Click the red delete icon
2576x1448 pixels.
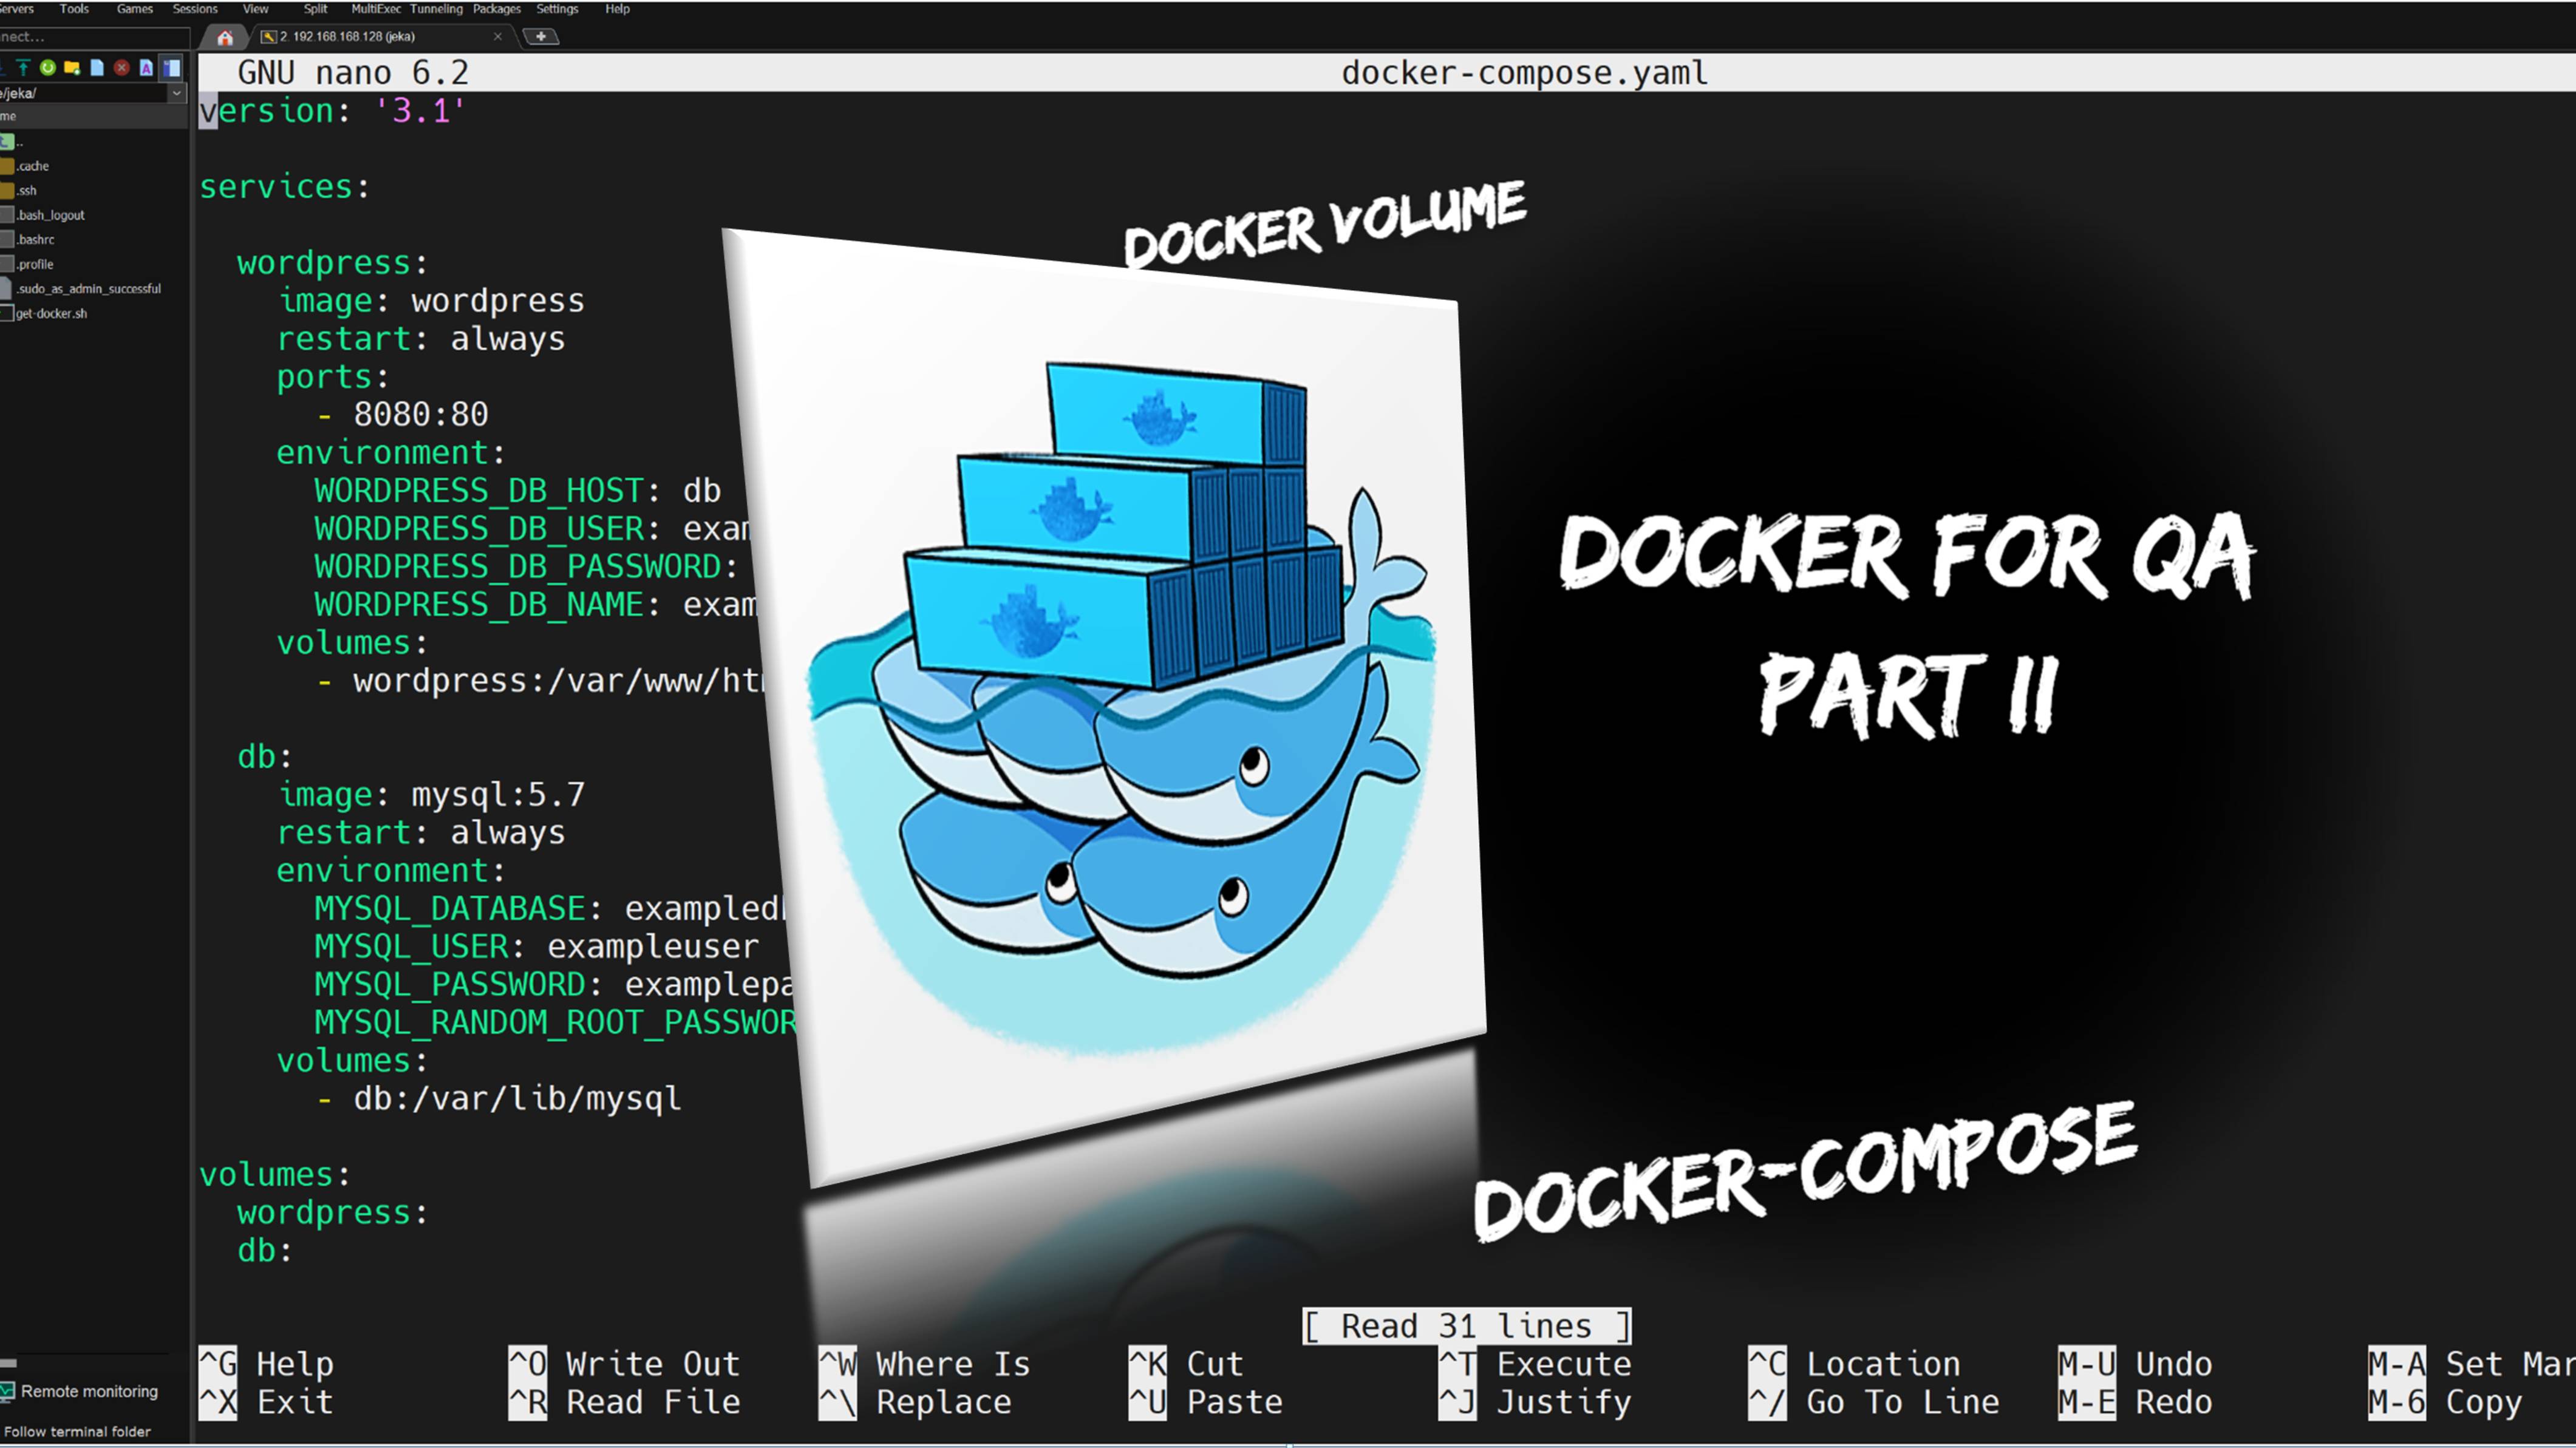click(x=122, y=68)
